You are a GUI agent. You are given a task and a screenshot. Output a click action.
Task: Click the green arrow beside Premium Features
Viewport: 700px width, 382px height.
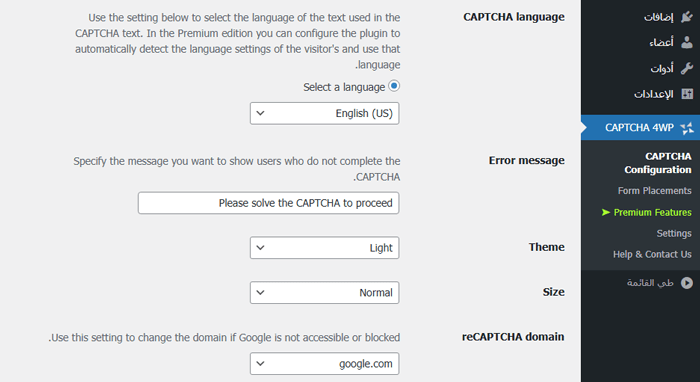(605, 212)
